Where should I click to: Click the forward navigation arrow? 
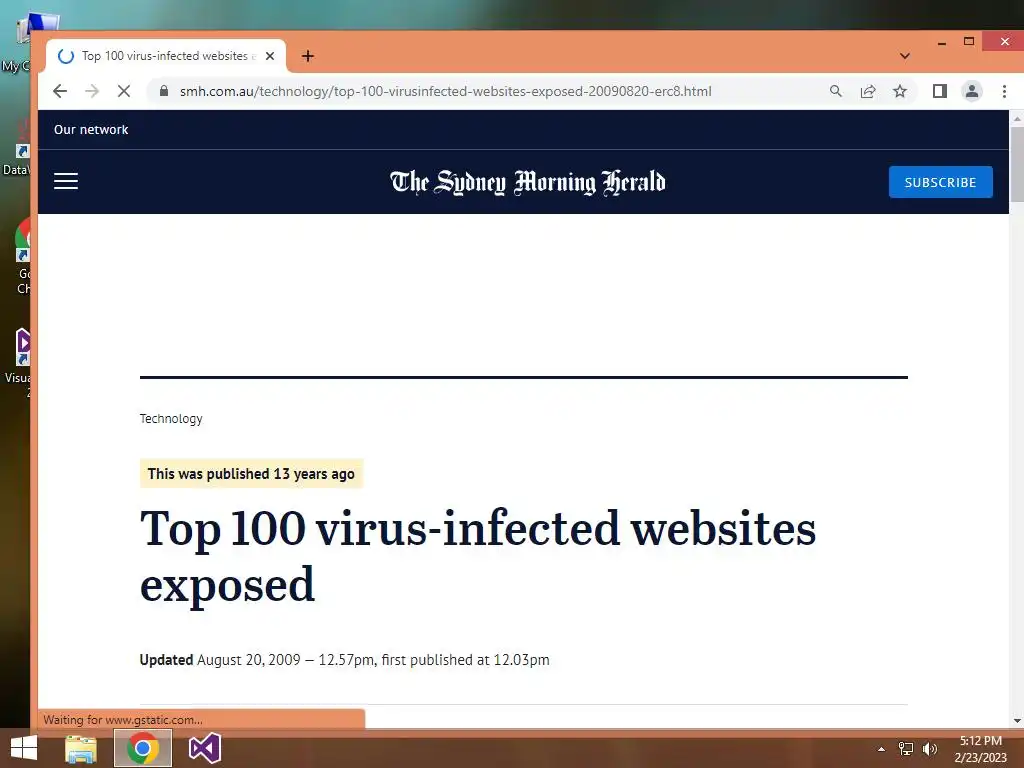pos(92,91)
